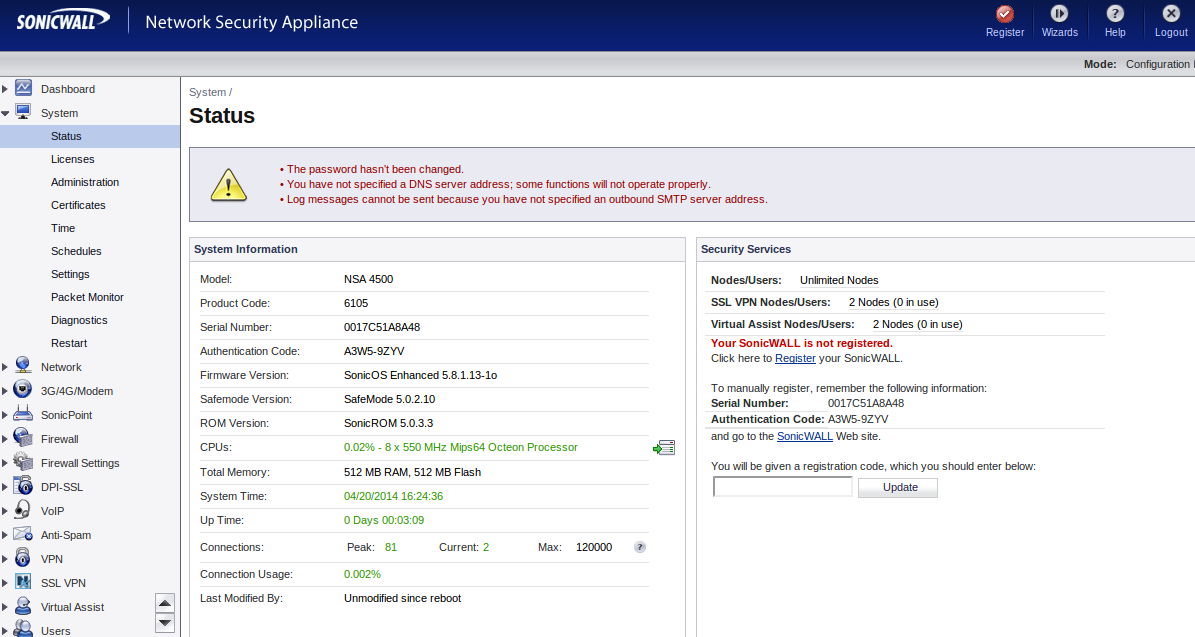Expand the VoIP node arrow
The width and height of the screenshot is (1195, 637).
(x=5, y=511)
